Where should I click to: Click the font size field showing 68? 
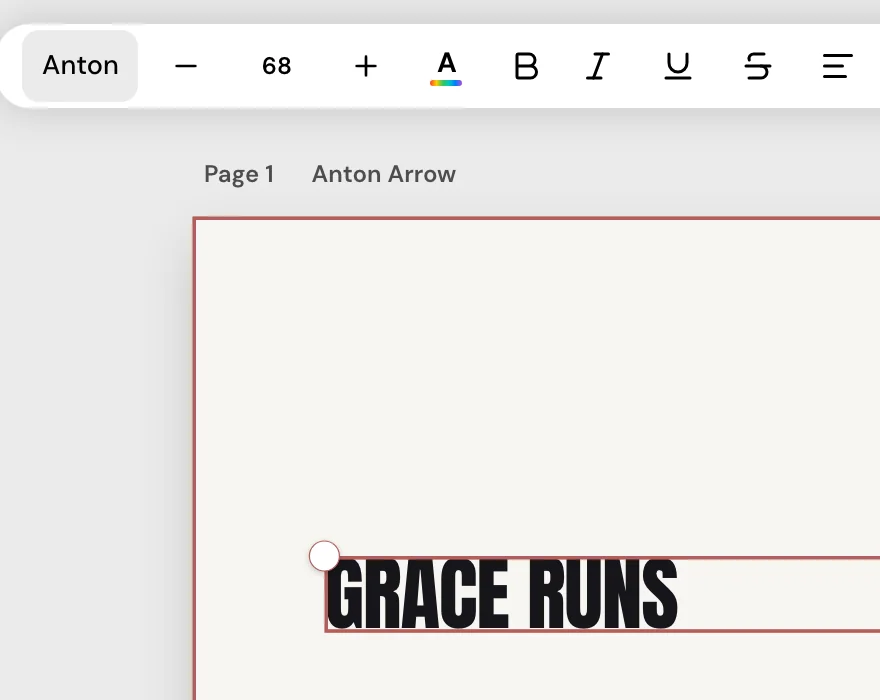277,66
